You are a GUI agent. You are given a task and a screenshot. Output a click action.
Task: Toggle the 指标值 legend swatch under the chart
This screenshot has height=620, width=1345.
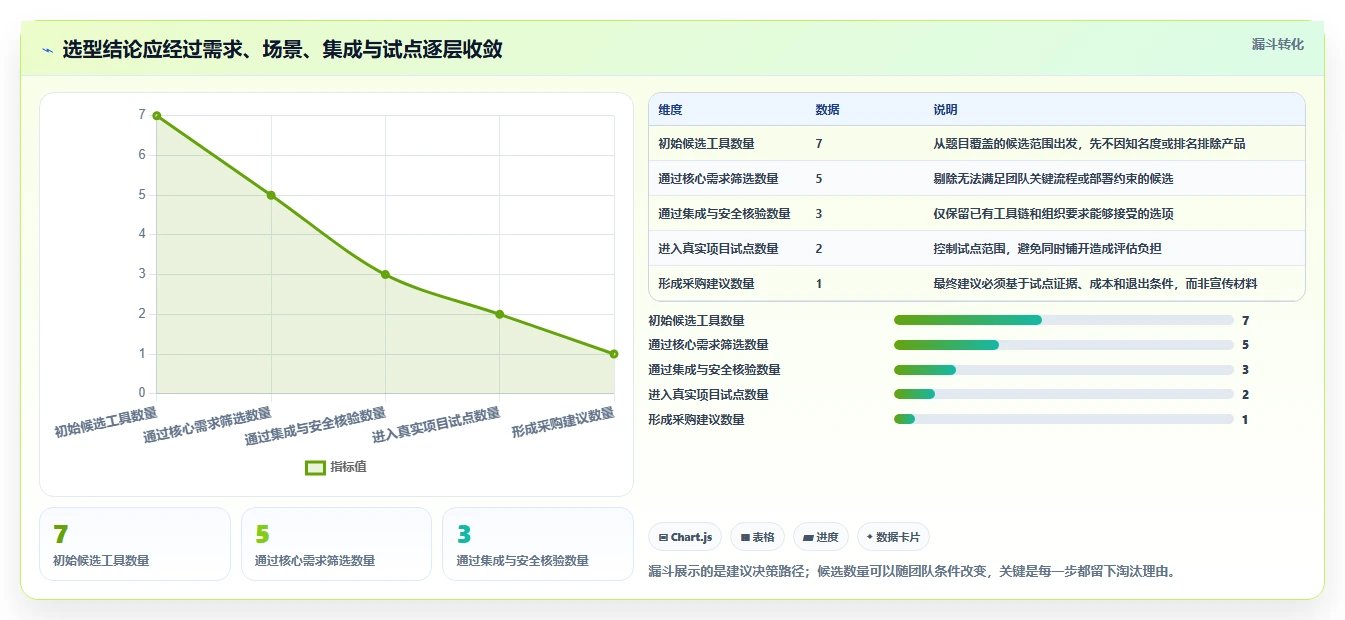click(x=315, y=467)
